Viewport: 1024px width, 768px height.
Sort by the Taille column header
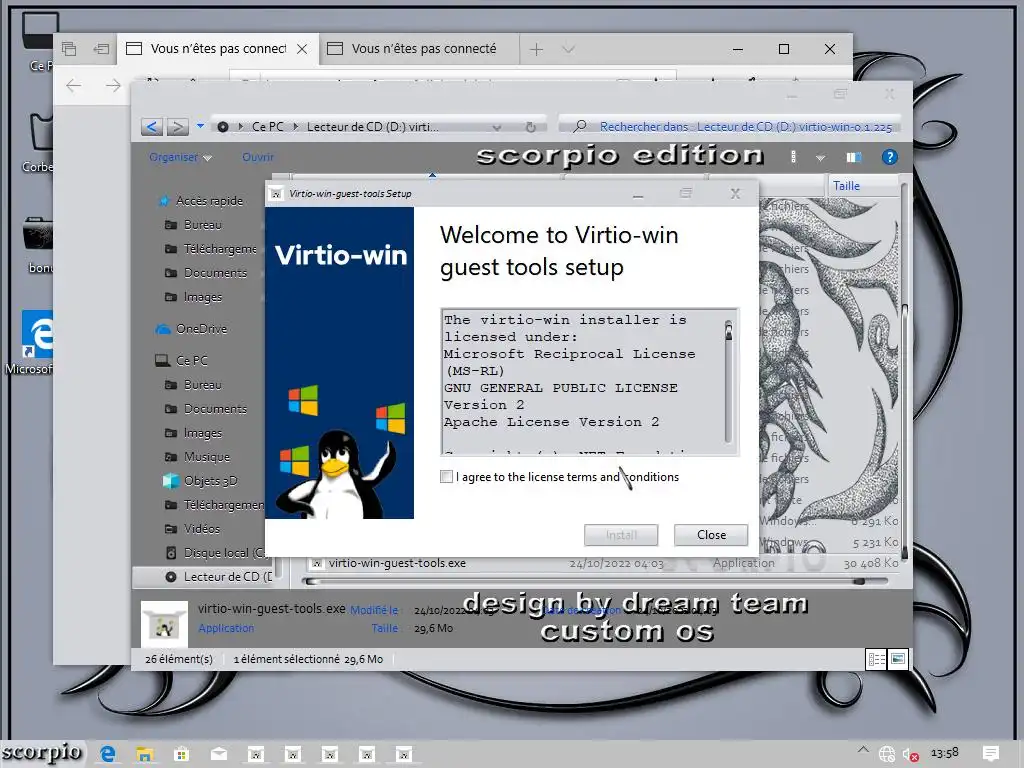[x=863, y=186]
